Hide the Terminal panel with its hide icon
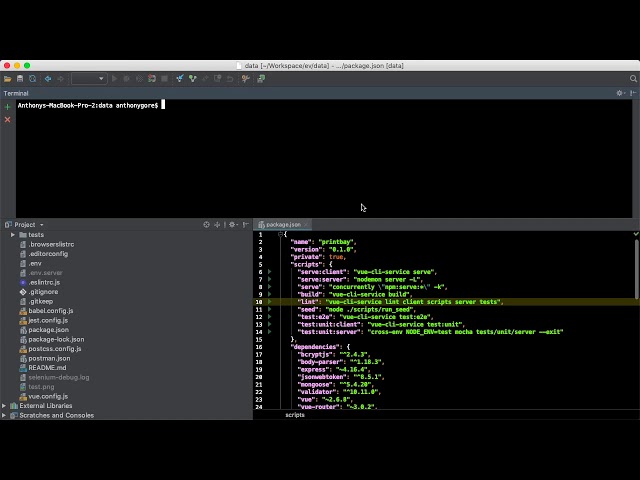Viewport: 640px width, 480px height. [x=633, y=93]
